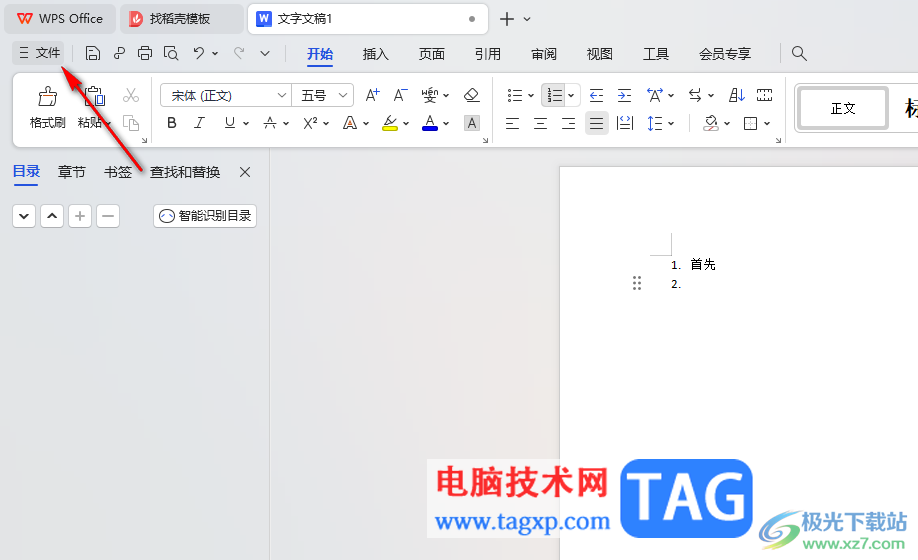The height and width of the screenshot is (560, 918).
Task: Align text left
Action: pyautogui.click(x=512, y=123)
